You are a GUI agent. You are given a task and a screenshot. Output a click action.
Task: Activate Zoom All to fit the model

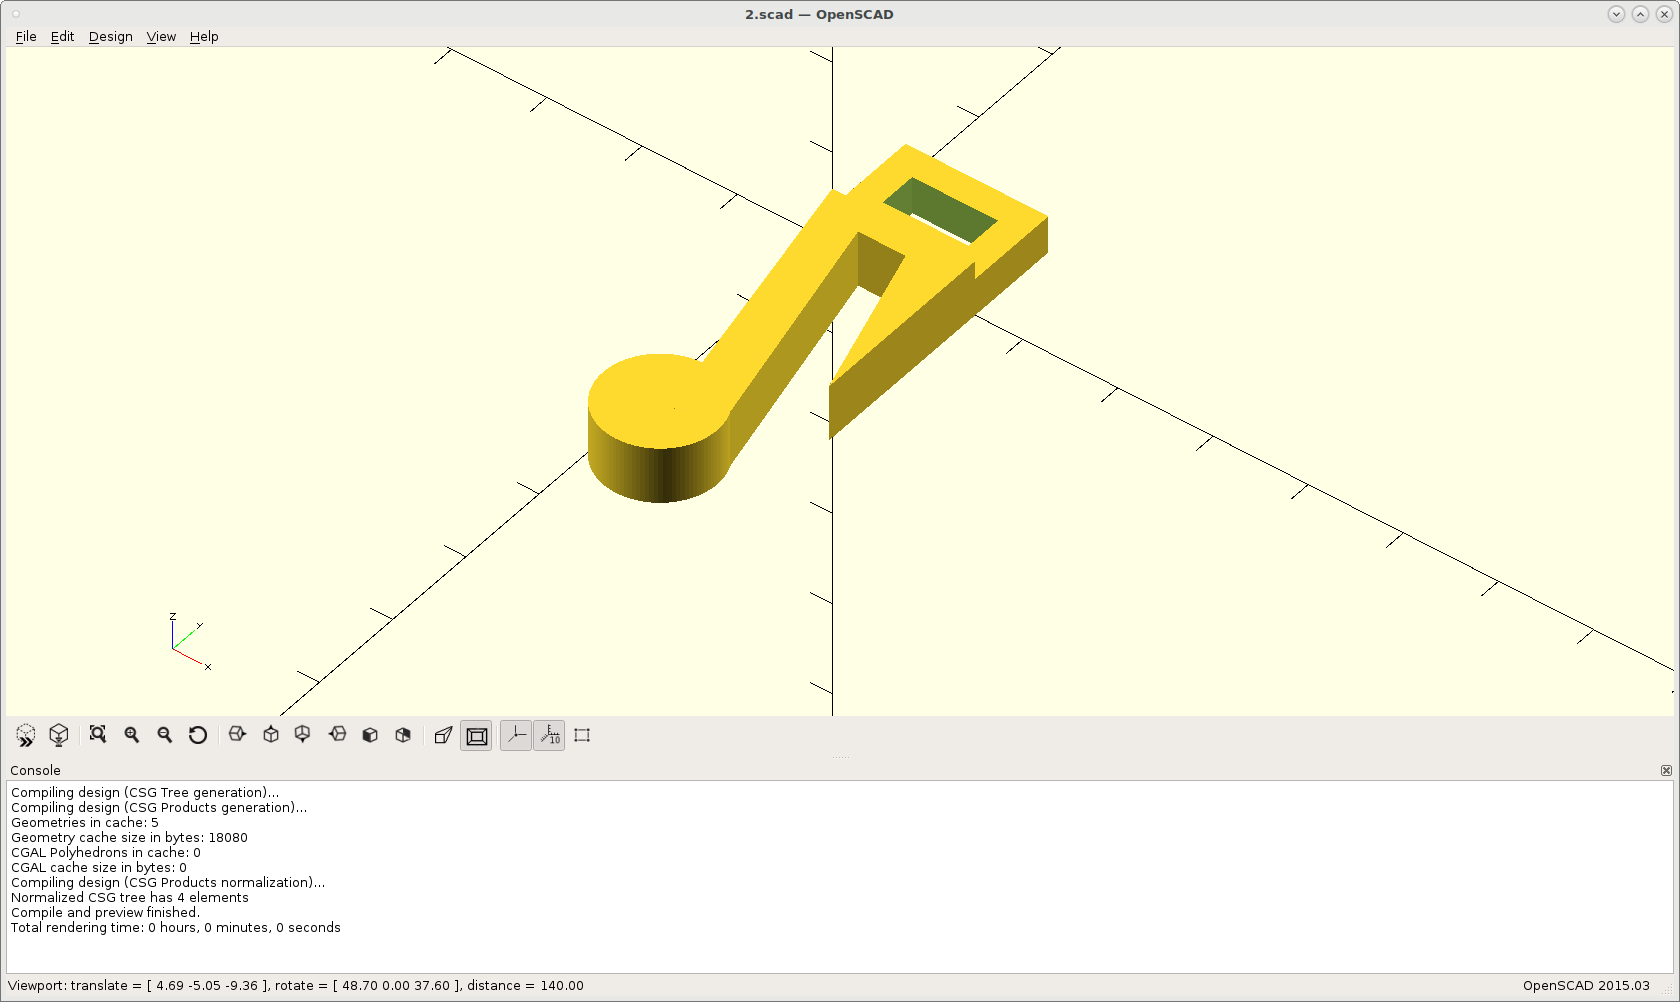tap(97, 735)
